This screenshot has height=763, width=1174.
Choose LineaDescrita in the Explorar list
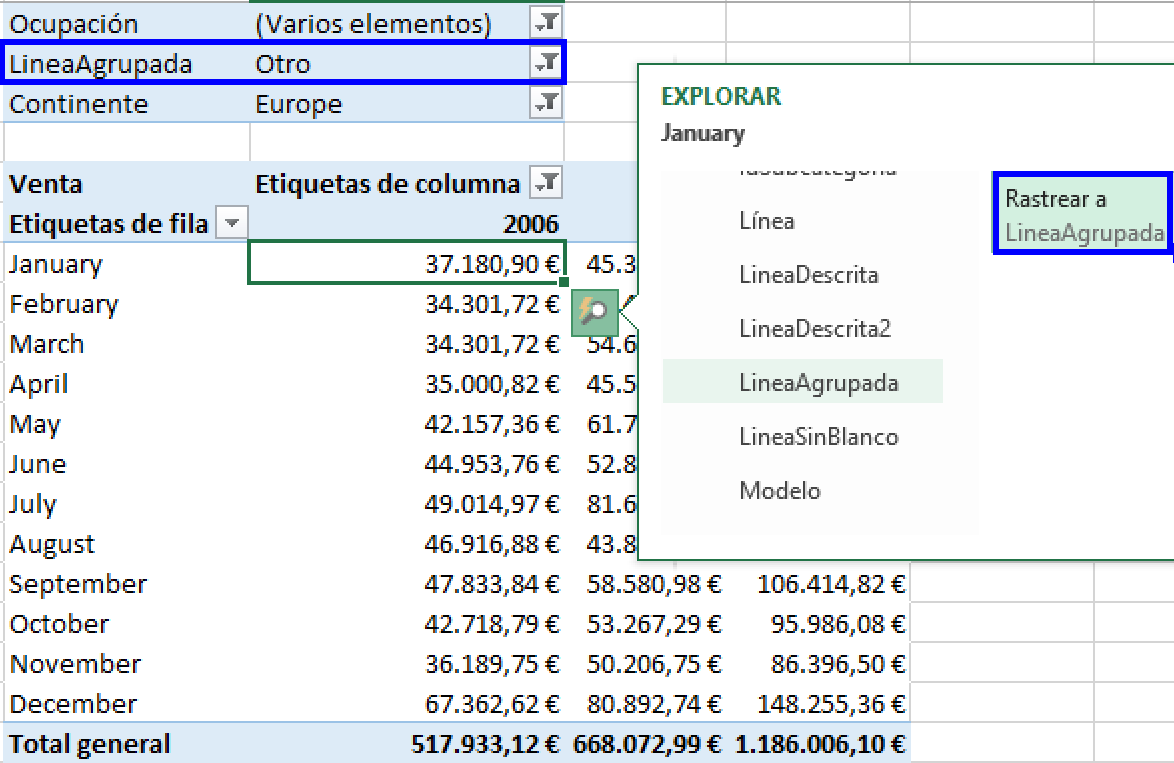[808, 274]
